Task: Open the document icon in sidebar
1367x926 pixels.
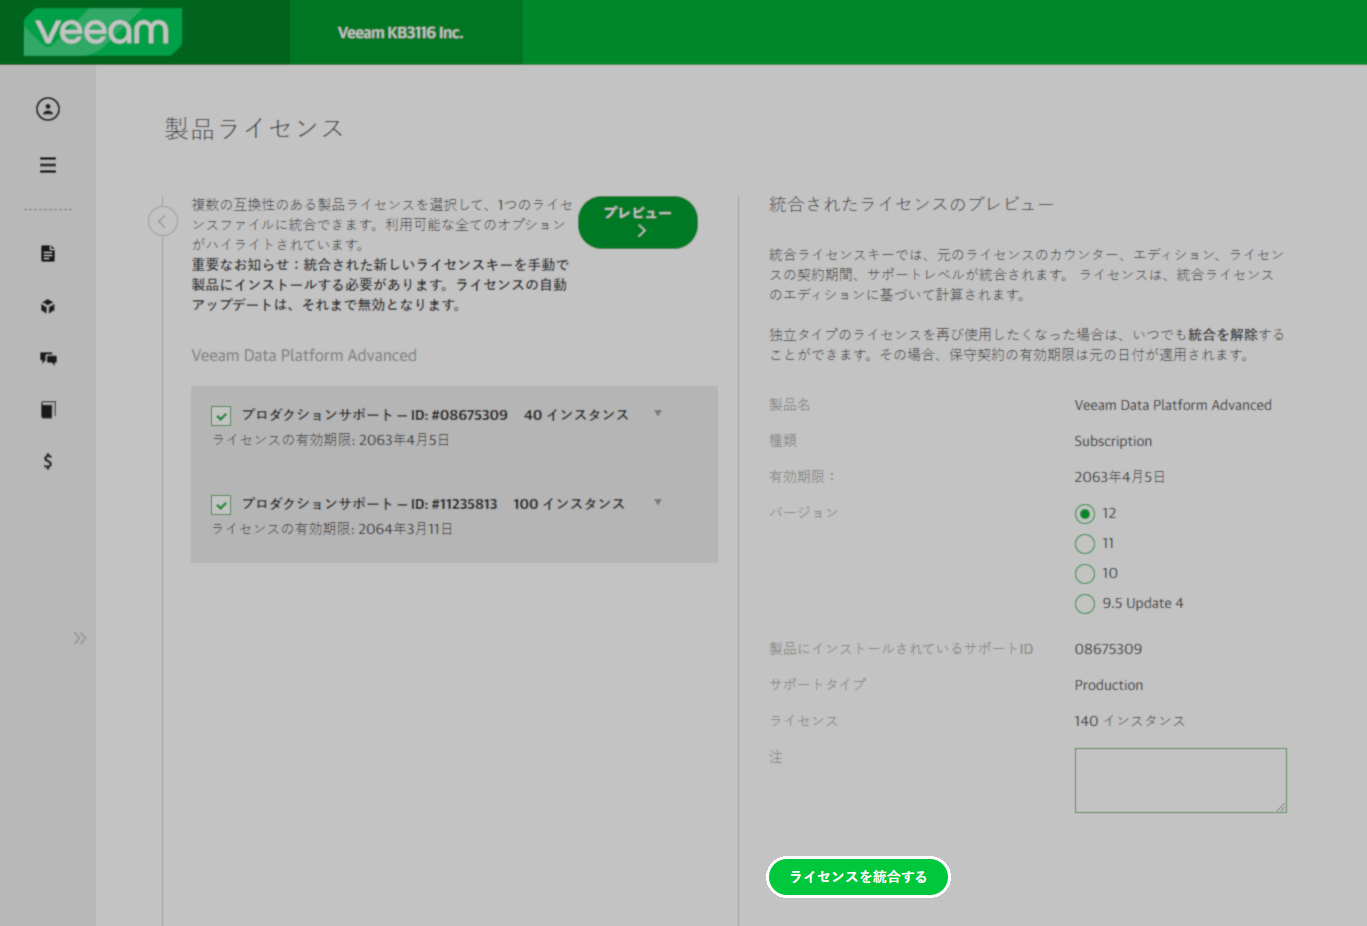Action: [48, 253]
